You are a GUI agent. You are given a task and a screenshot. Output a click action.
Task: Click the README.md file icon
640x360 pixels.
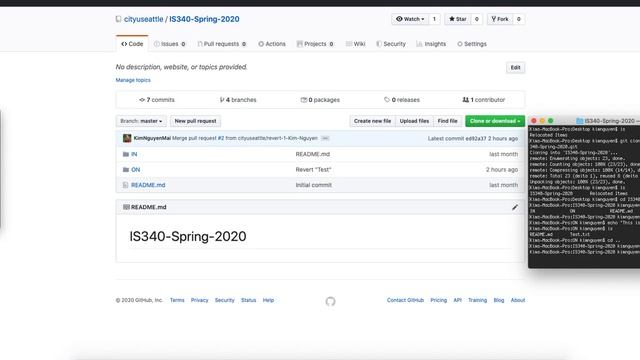click(x=125, y=185)
